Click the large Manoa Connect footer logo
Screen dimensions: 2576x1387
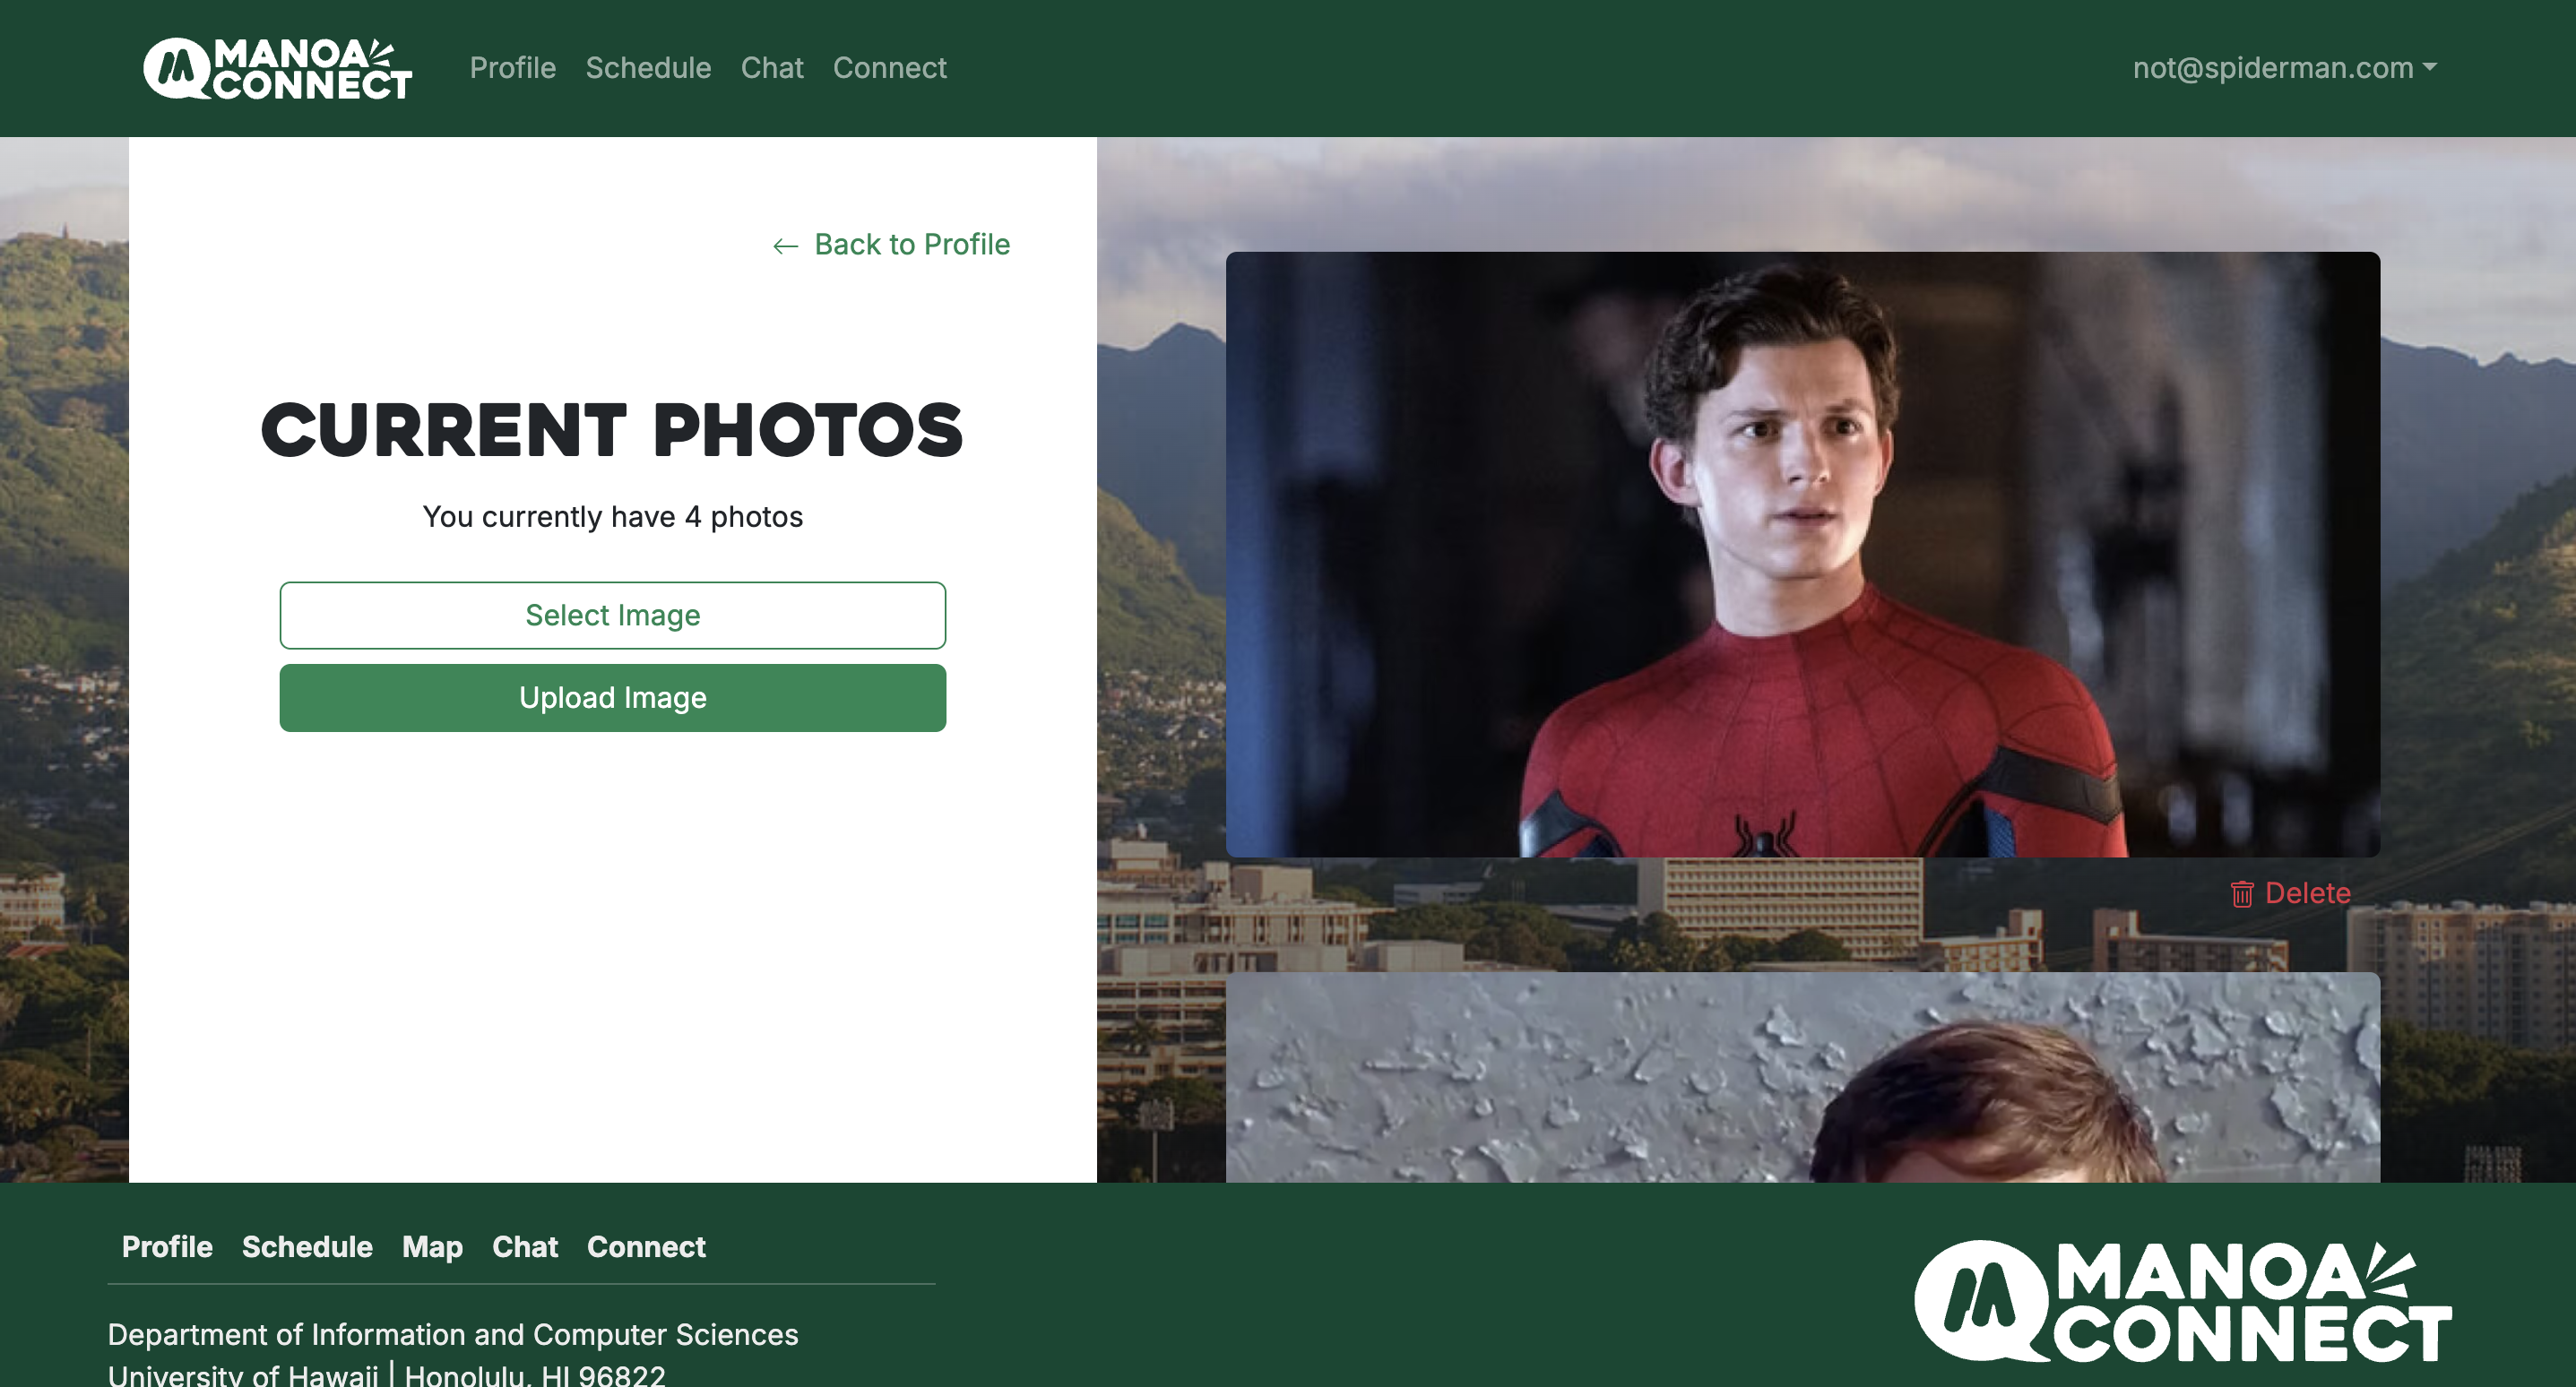click(2182, 1301)
